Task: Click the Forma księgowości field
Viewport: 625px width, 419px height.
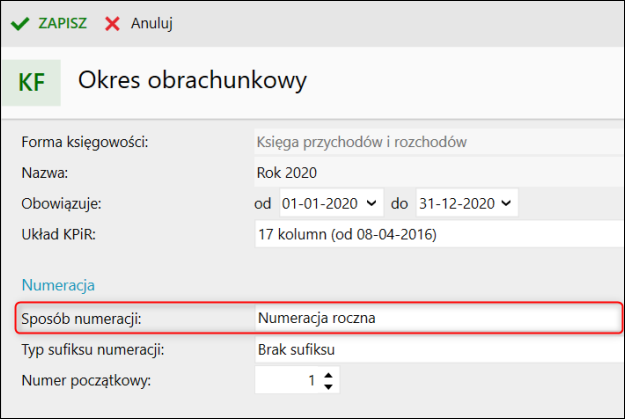Action: coord(439,142)
